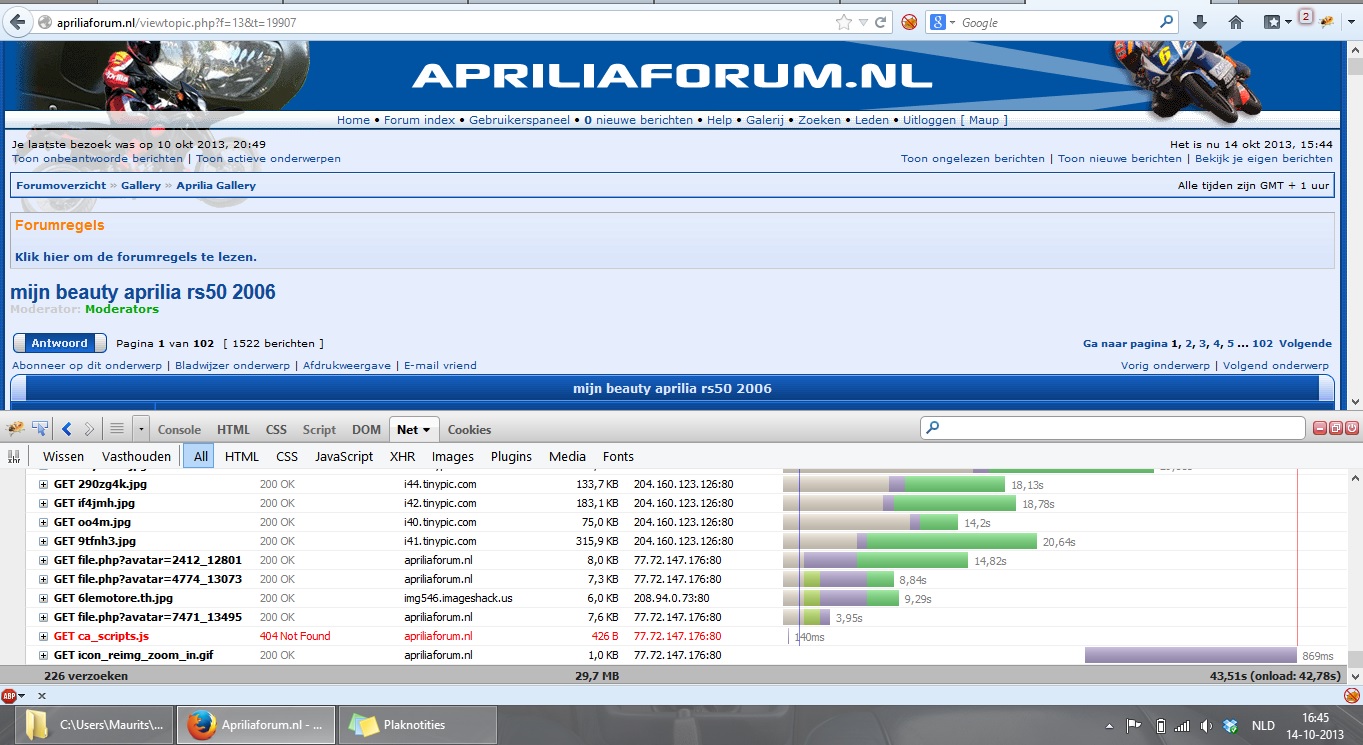Show the Firebug command line lines icon
1363x745 pixels.
coord(117,429)
